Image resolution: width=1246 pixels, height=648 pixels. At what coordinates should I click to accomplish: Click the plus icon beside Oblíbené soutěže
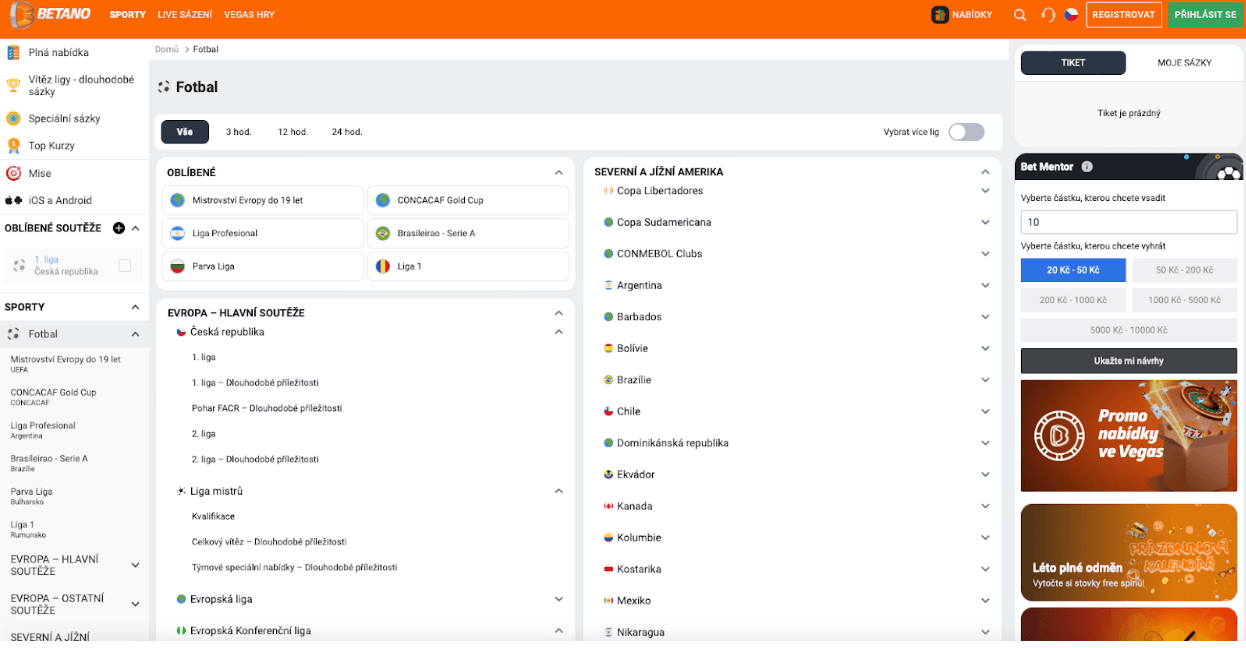(119, 228)
